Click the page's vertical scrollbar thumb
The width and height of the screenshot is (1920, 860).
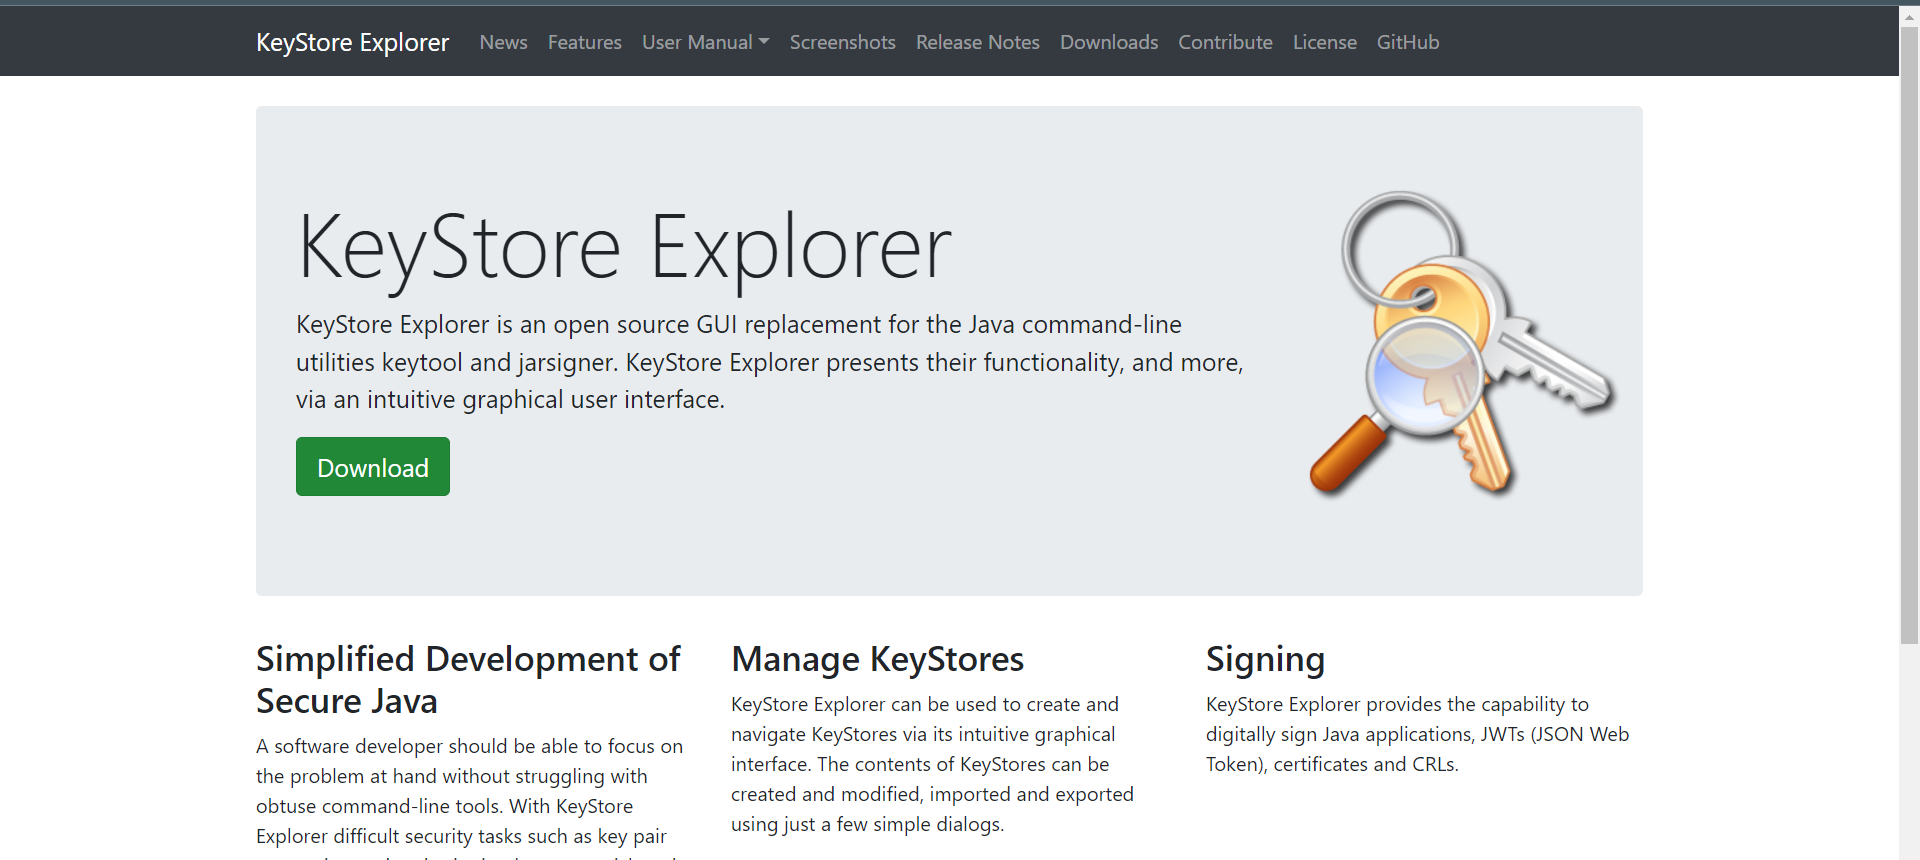pos(1910,335)
